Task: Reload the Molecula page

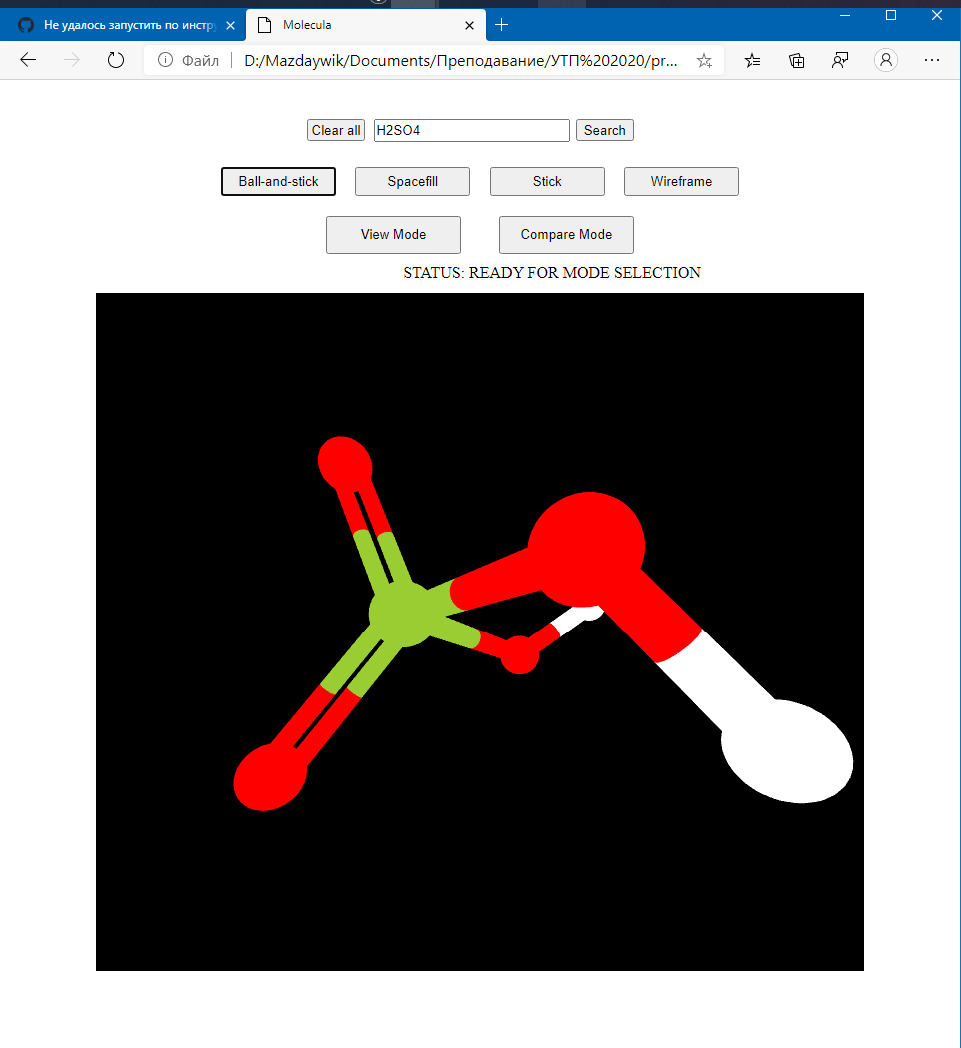Action: pyautogui.click(x=115, y=60)
